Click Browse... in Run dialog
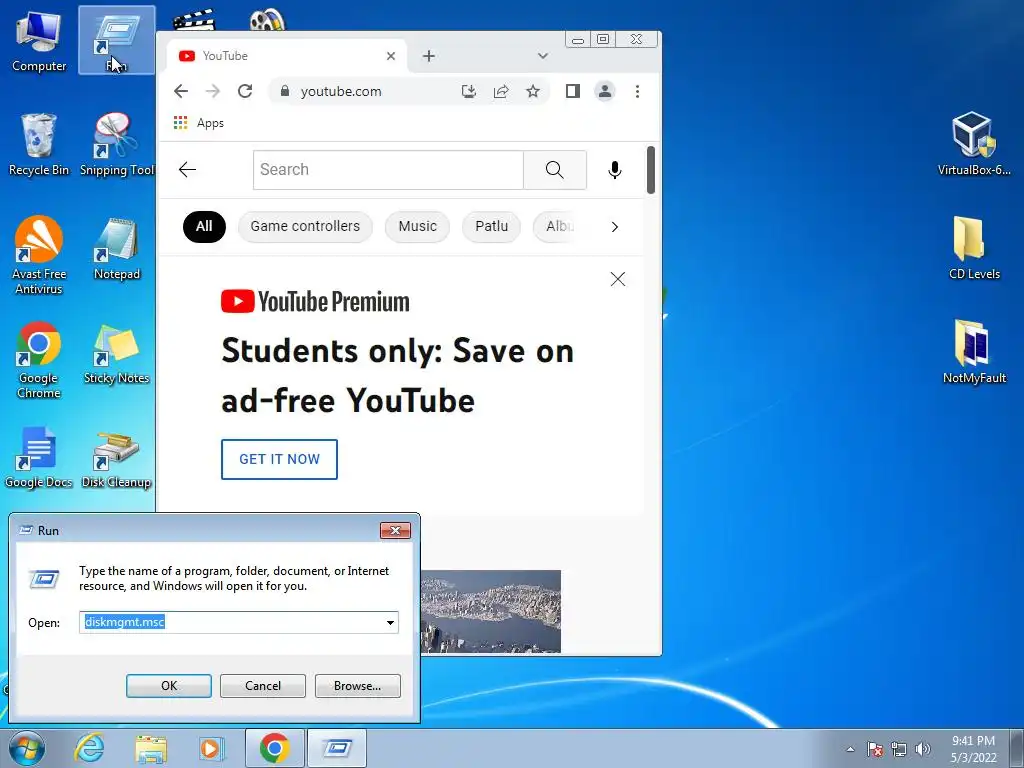1024x768 pixels. (357, 686)
